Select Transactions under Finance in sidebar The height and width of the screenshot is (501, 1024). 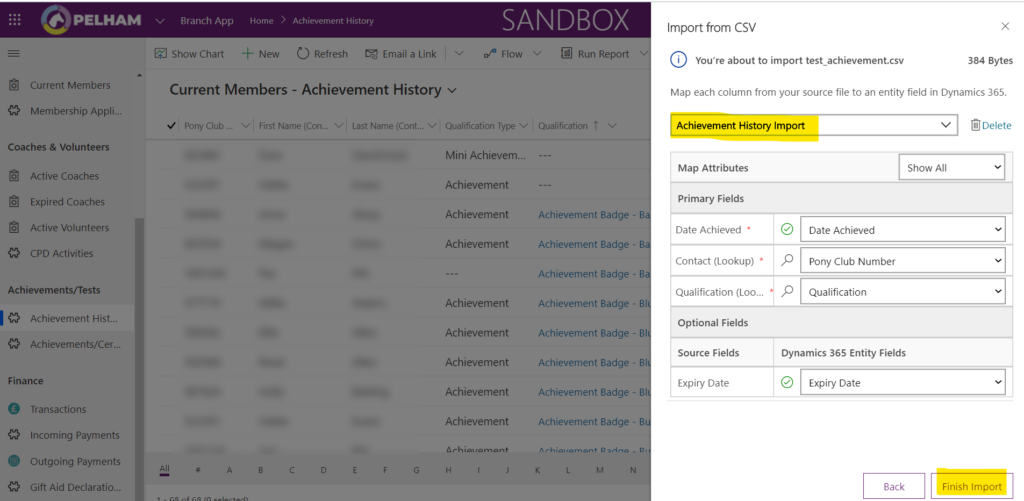58,409
